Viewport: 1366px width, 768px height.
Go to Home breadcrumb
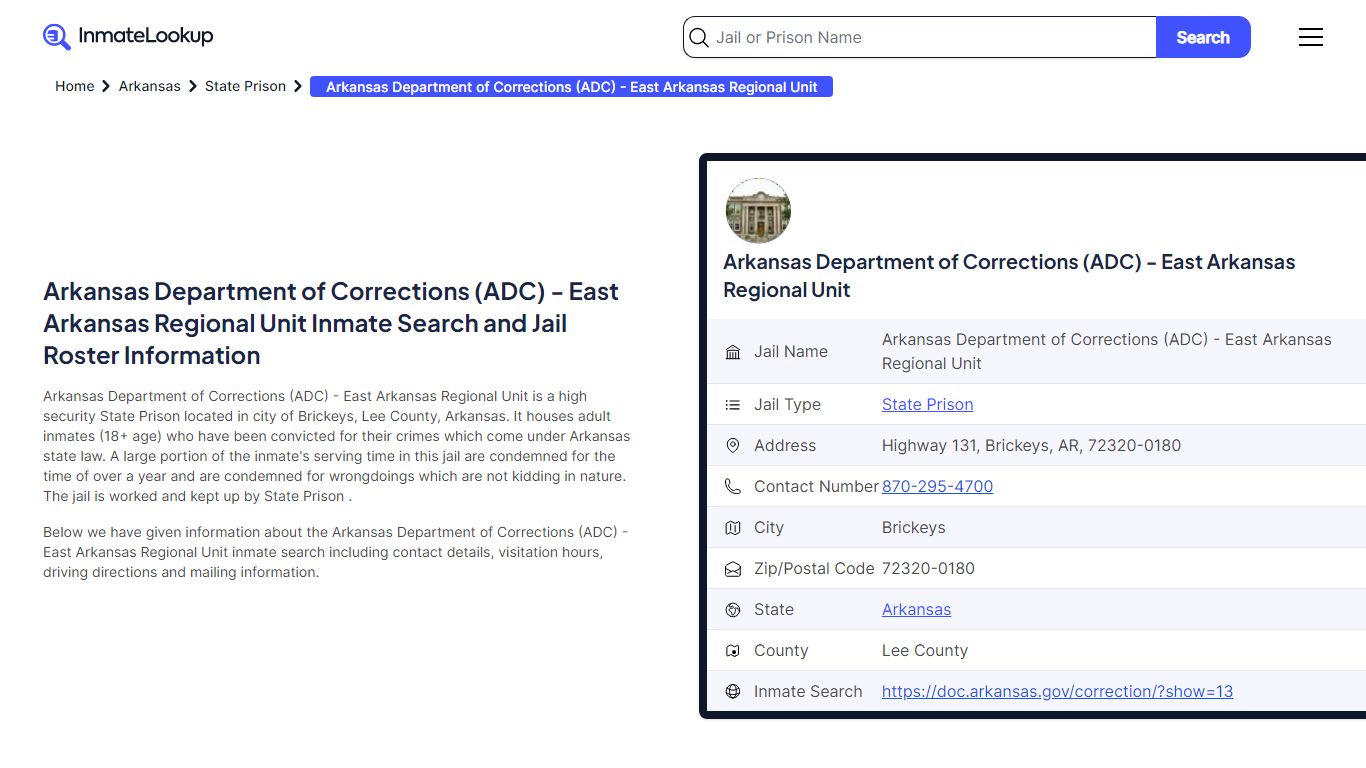(74, 86)
